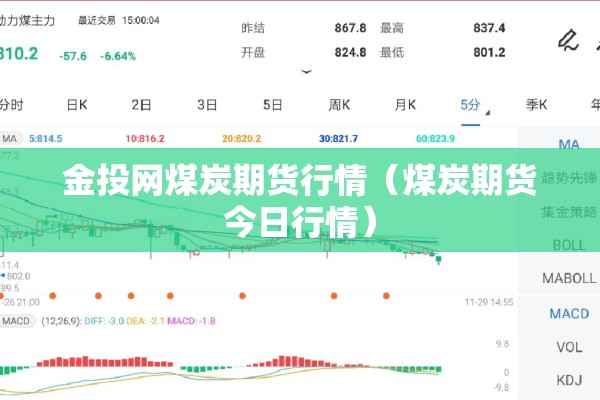The image size is (600, 400).
Task: Click the 最低 value 801.2
Action: [x=489, y=52]
